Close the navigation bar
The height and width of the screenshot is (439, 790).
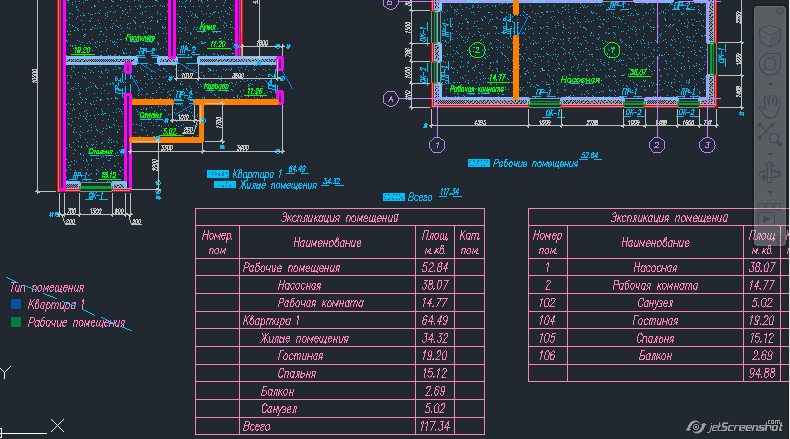pyautogui.click(x=782, y=12)
